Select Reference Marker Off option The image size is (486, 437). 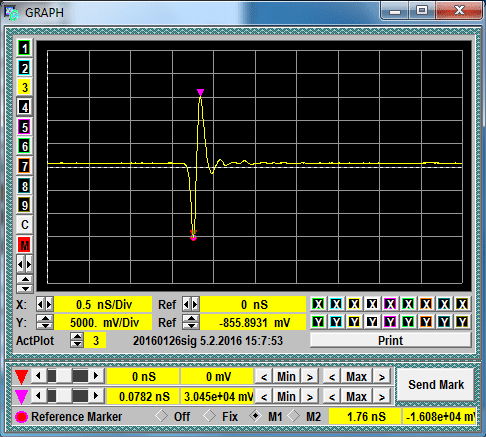point(161,416)
